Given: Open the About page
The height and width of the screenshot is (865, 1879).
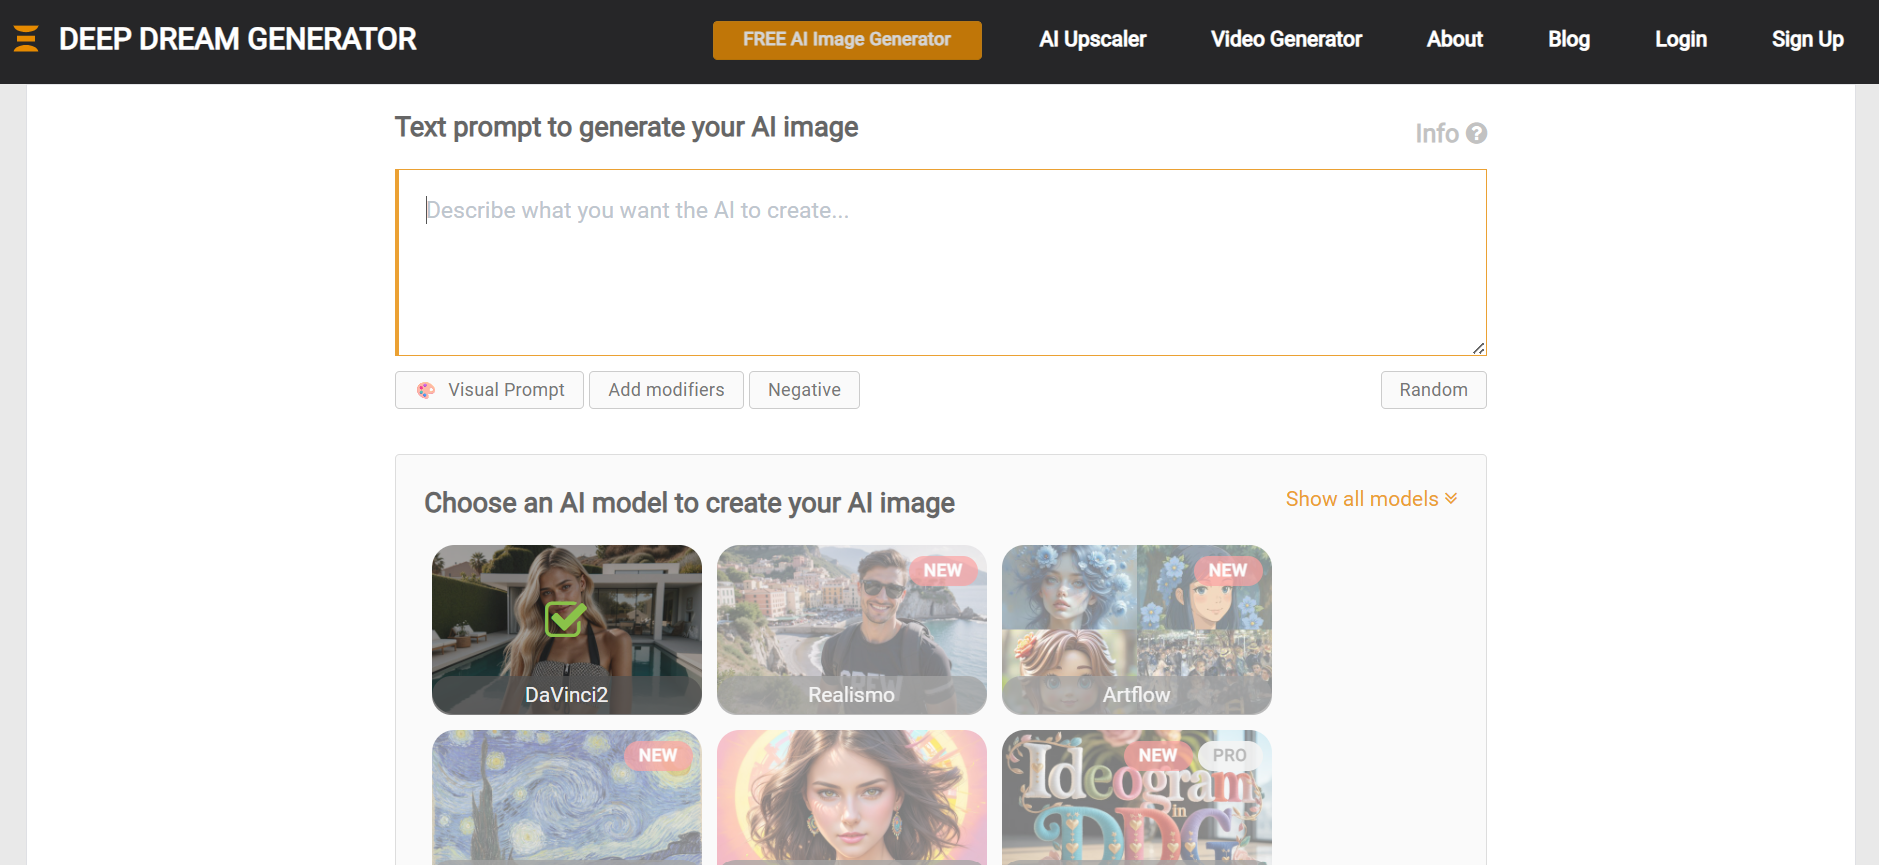Looking at the screenshot, I should (1455, 39).
